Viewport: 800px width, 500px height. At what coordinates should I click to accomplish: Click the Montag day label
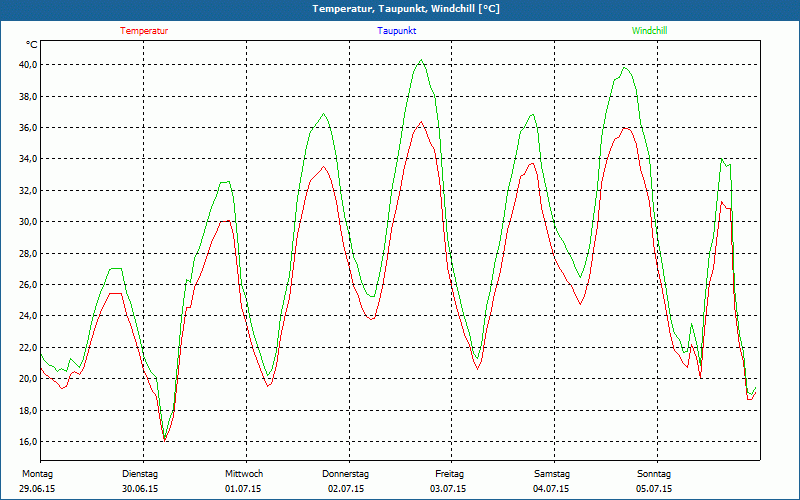pos(37,474)
